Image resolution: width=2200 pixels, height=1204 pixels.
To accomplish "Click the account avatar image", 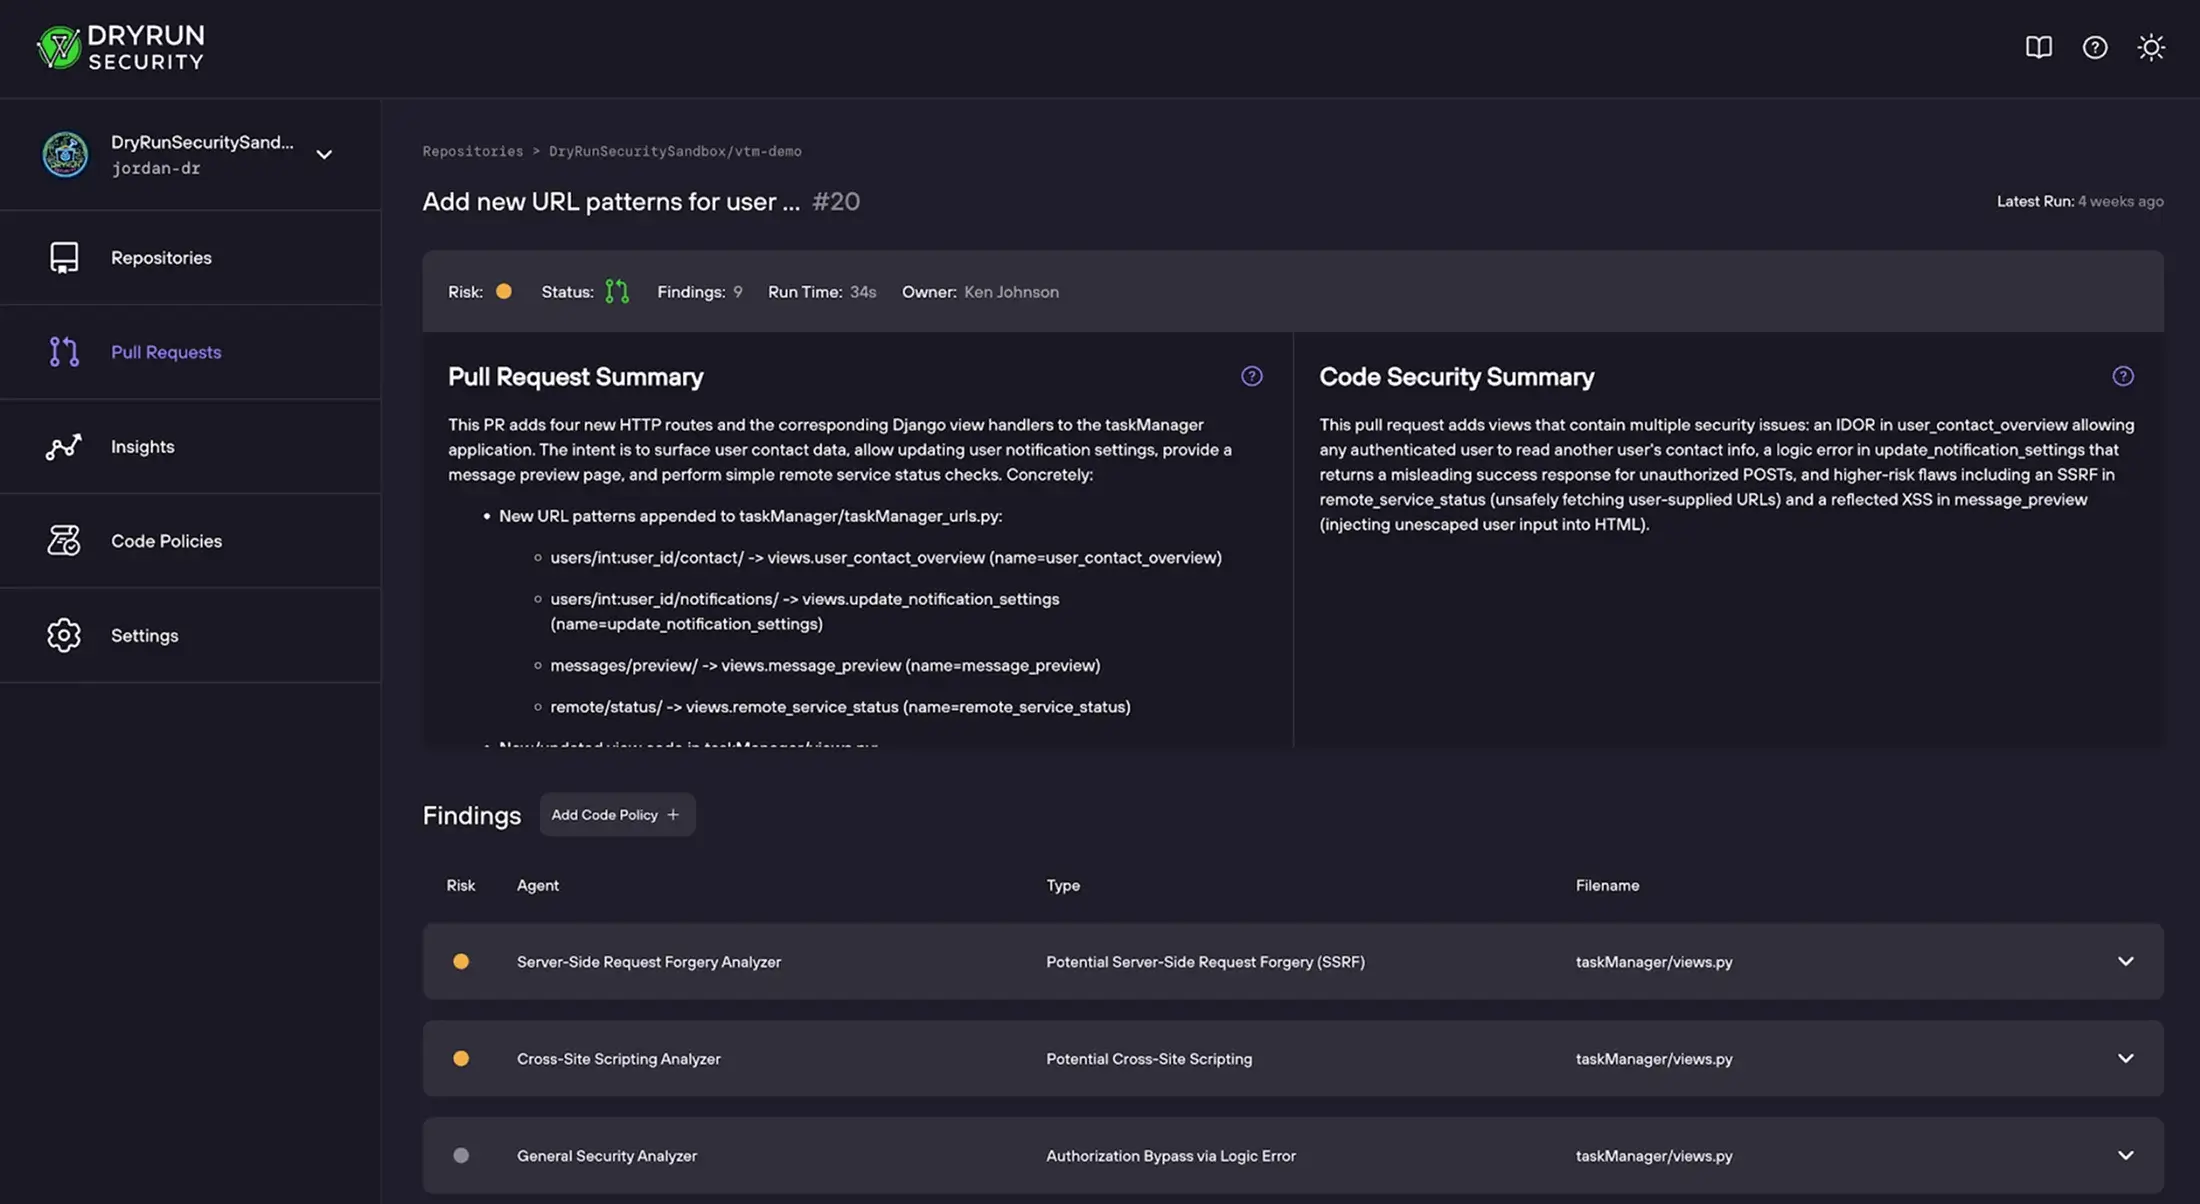I will point(65,154).
